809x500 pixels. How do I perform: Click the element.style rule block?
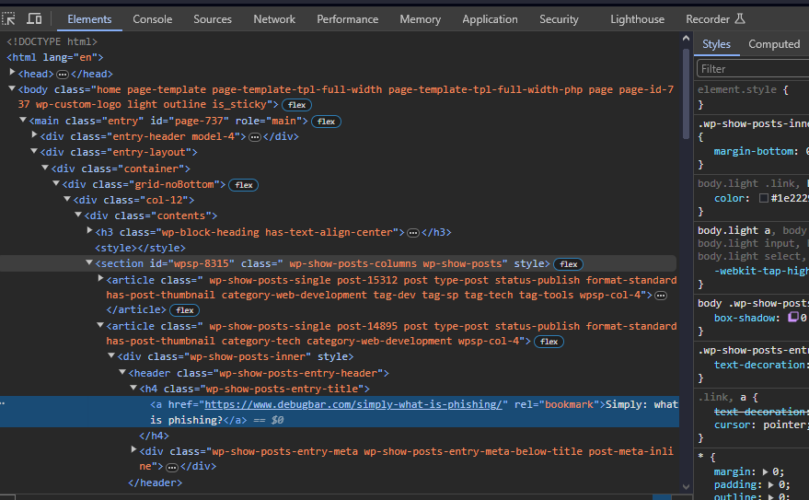tap(752, 96)
